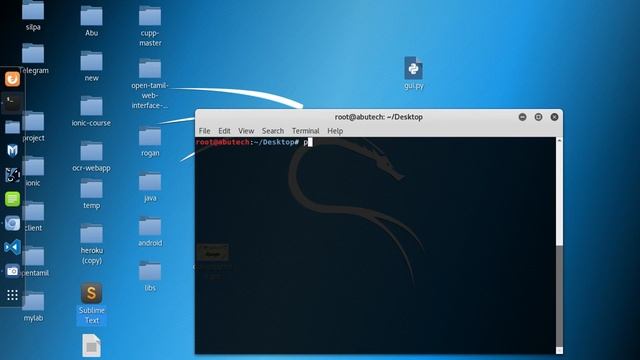Click the Terminal icon in dock
Image resolution: width=640 pixels, height=360 pixels.
[x=12, y=102]
